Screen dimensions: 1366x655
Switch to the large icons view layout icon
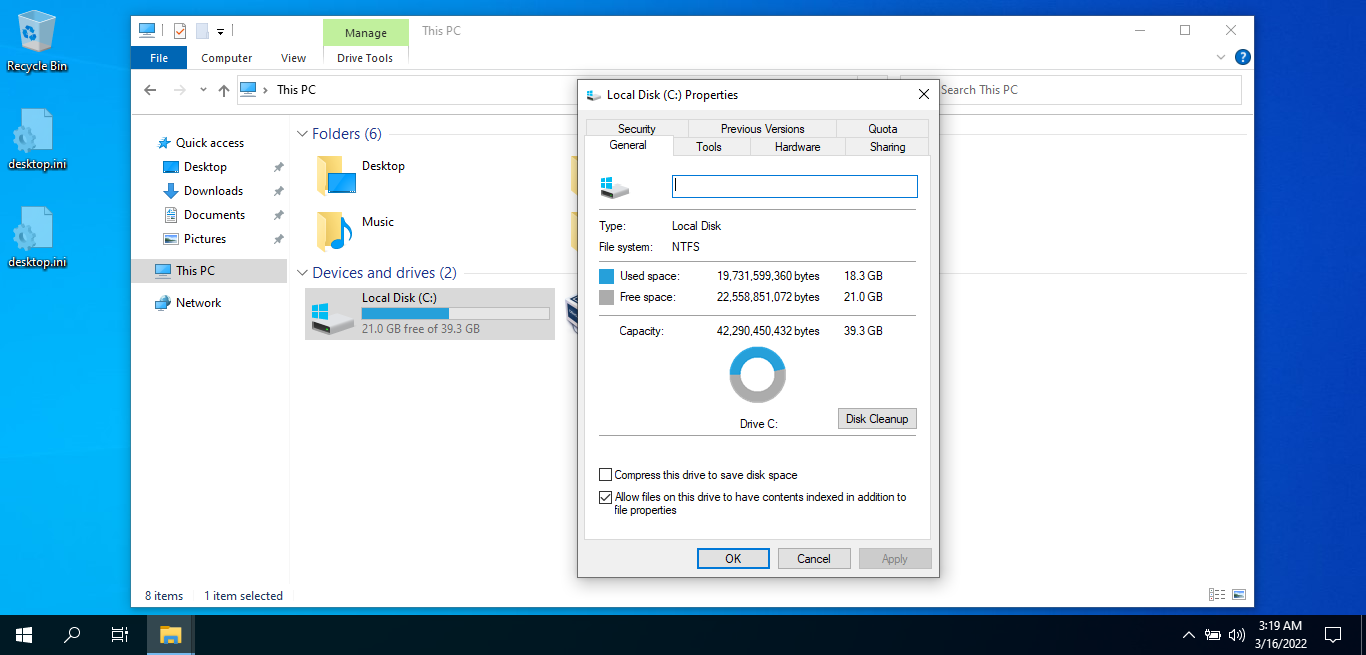click(1239, 595)
